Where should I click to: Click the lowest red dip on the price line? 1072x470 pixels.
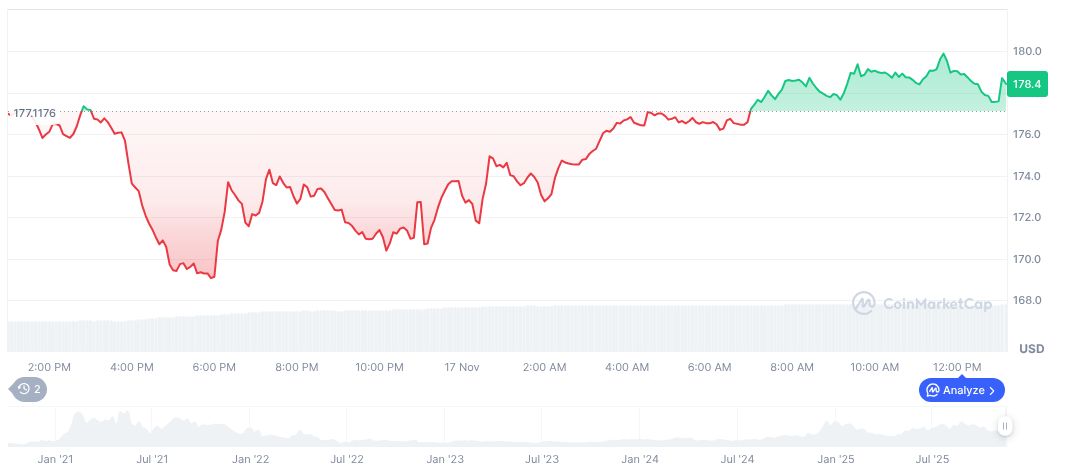click(x=212, y=277)
